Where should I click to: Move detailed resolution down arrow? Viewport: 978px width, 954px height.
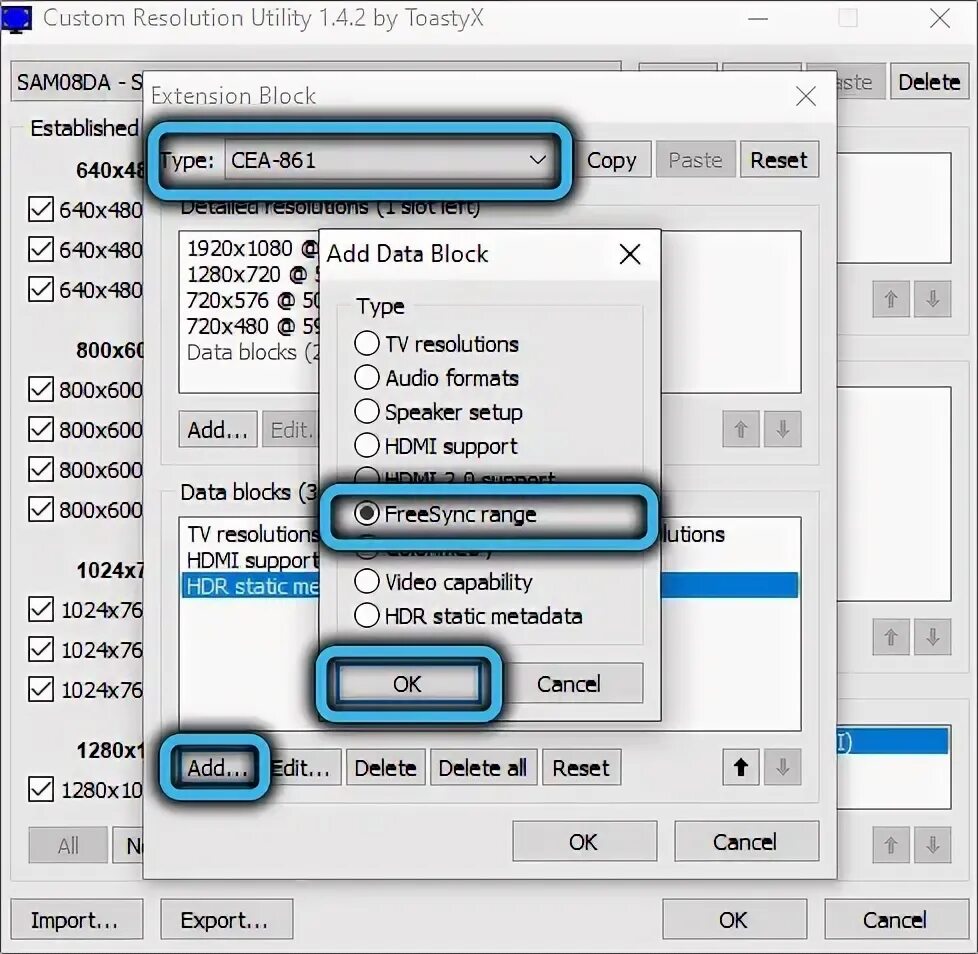pyautogui.click(x=783, y=429)
